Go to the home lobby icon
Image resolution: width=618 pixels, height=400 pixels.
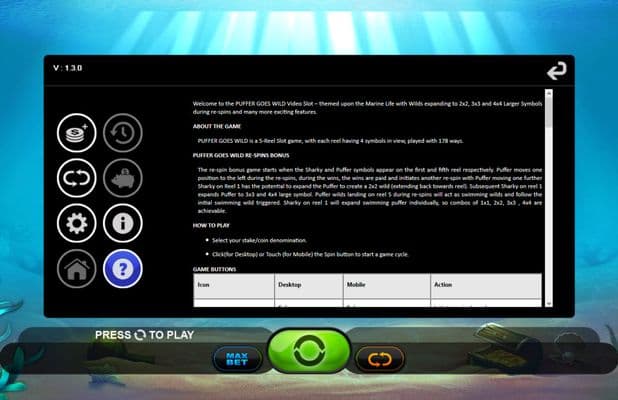(77, 267)
